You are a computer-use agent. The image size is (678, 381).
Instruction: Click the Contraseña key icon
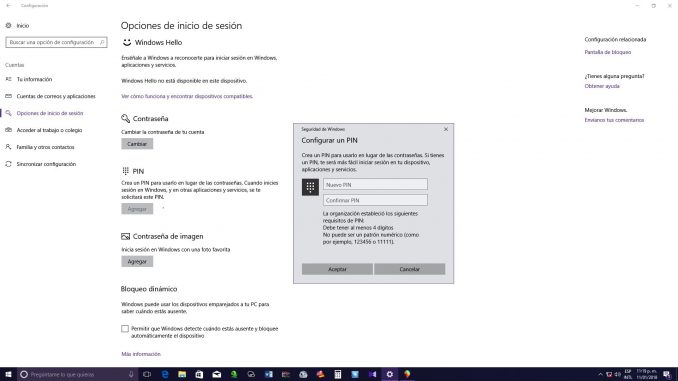pyautogui.click(x=125, y=118)
